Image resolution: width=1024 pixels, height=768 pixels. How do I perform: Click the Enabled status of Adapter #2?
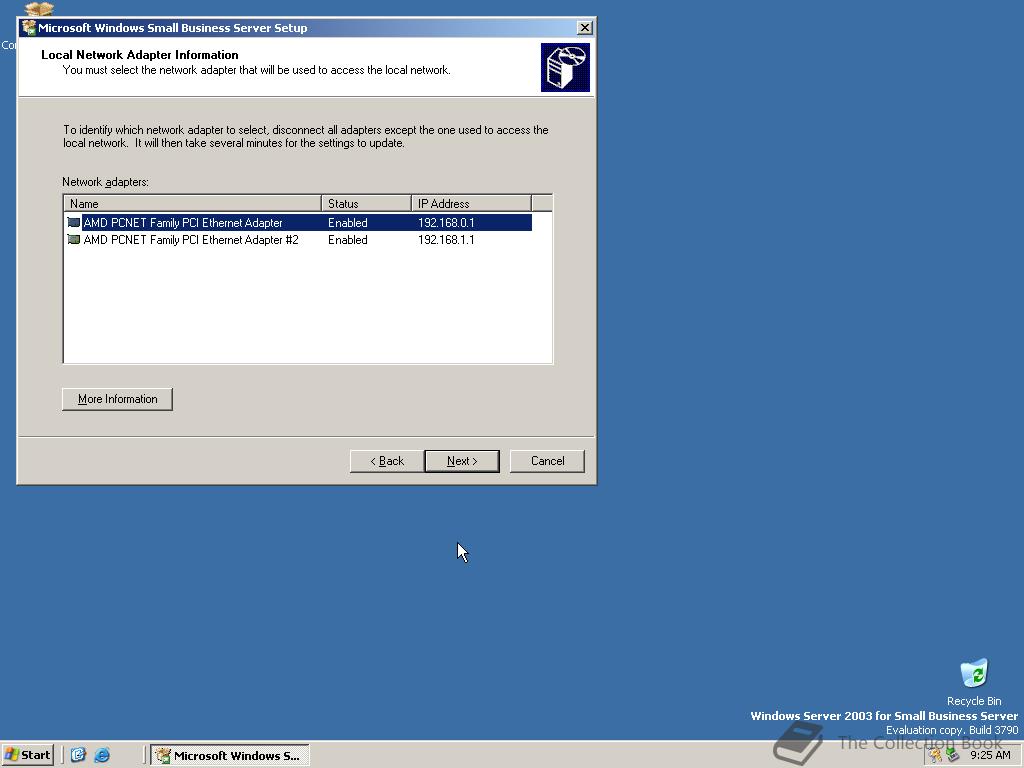coord(347,240)
